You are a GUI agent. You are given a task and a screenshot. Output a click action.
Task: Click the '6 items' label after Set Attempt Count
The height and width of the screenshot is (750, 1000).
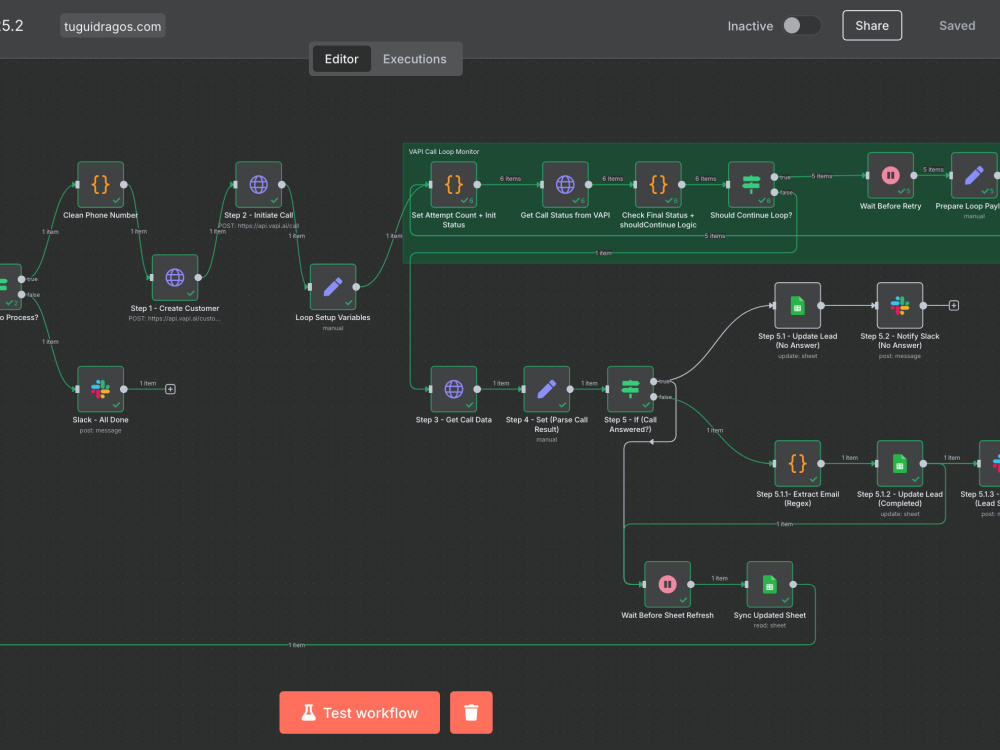click(x=510, y=179)
